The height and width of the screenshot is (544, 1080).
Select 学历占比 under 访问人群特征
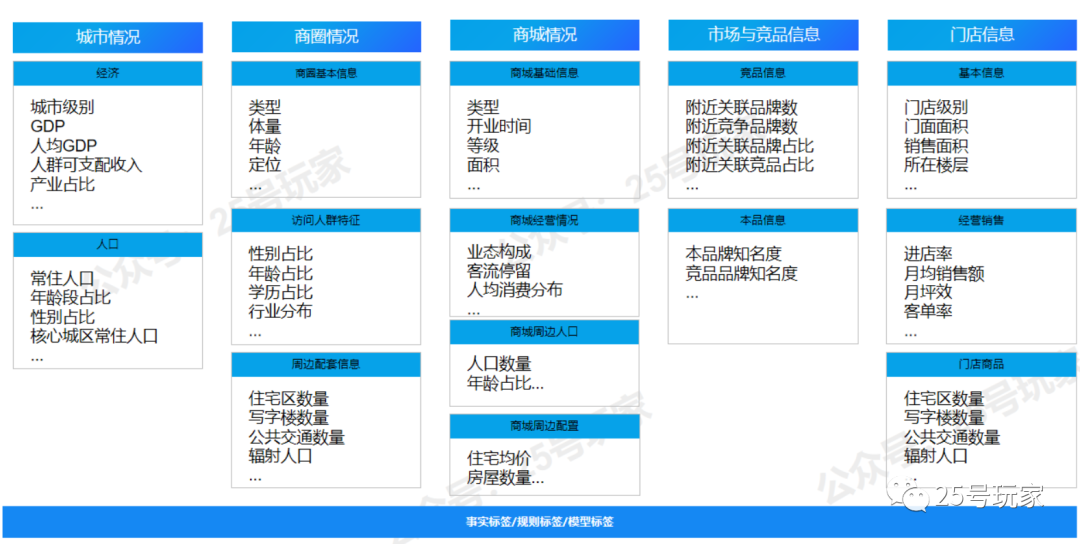(x=280, y=292)
